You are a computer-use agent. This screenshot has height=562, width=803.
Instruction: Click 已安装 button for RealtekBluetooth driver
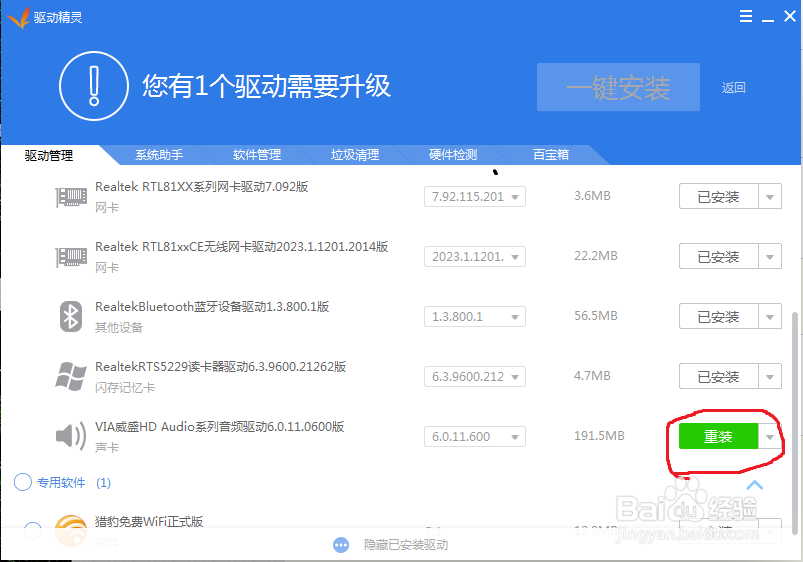pyautogui.click(x=719, y=317)
